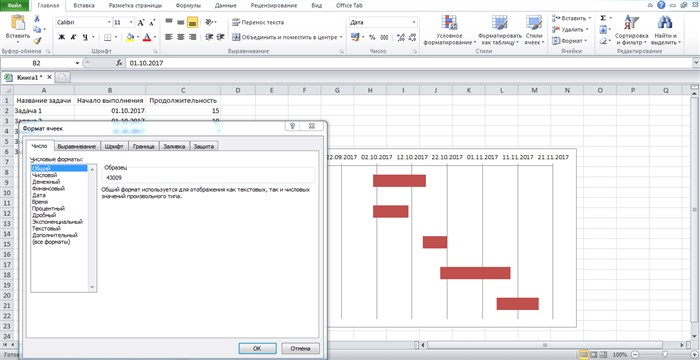Viewport: 700px width, 360px height.
Task: Click the Format as Table icon
Action: point(499,22)
